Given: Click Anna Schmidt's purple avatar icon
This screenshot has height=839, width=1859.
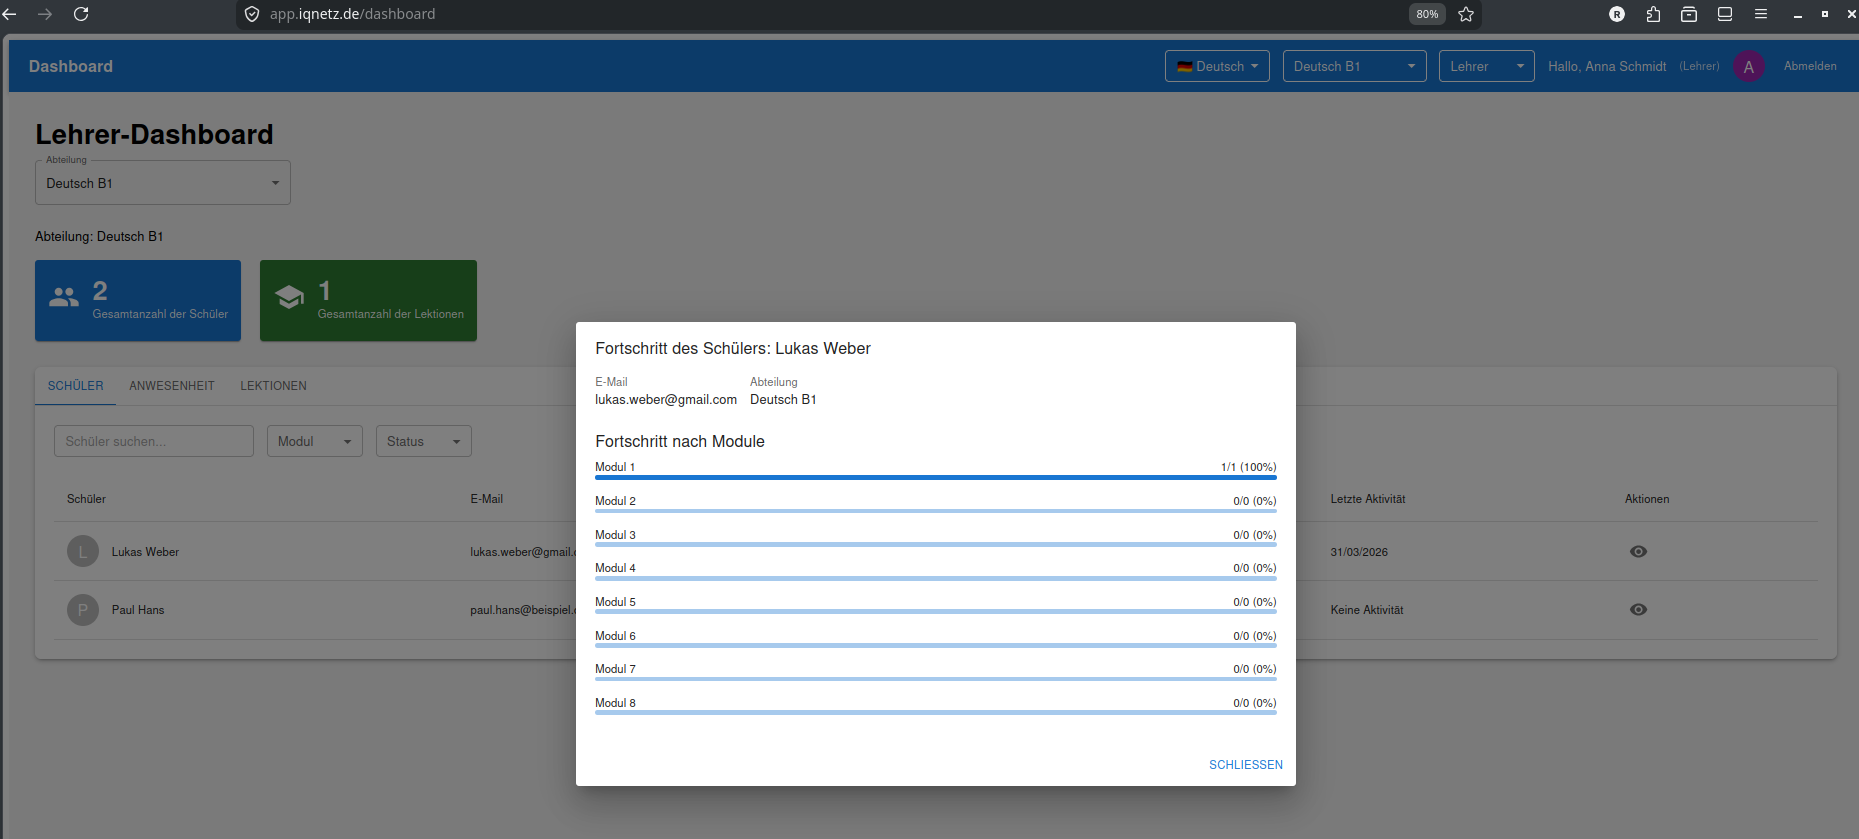Looking at the screenshot, I should tap(1748, 67).
